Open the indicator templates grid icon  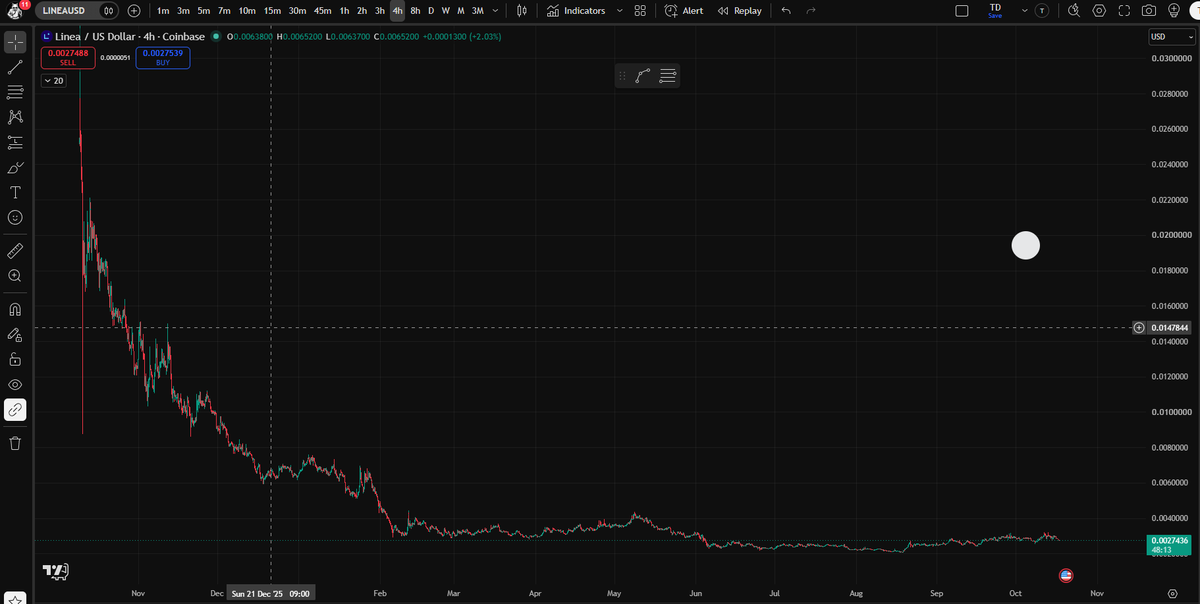(x=640, y=10)
